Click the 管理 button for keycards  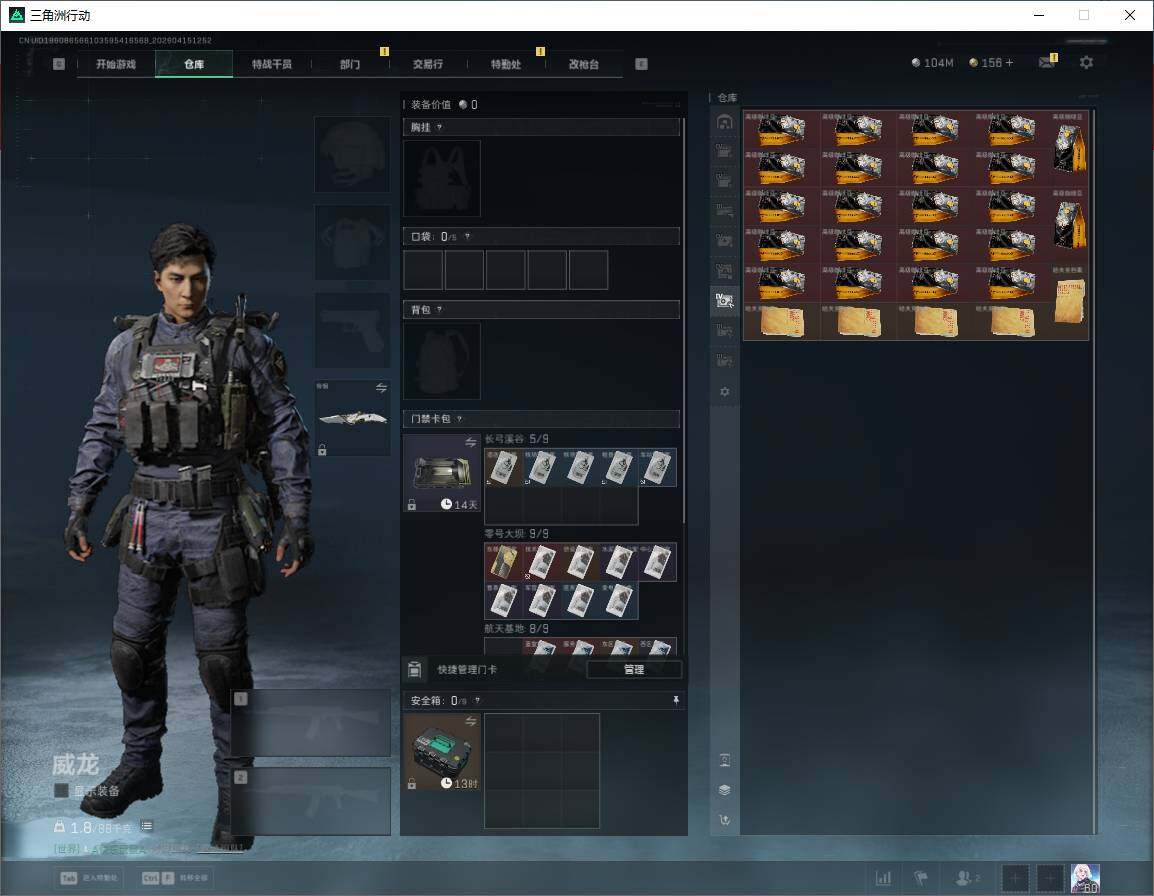tap(634, 670)
